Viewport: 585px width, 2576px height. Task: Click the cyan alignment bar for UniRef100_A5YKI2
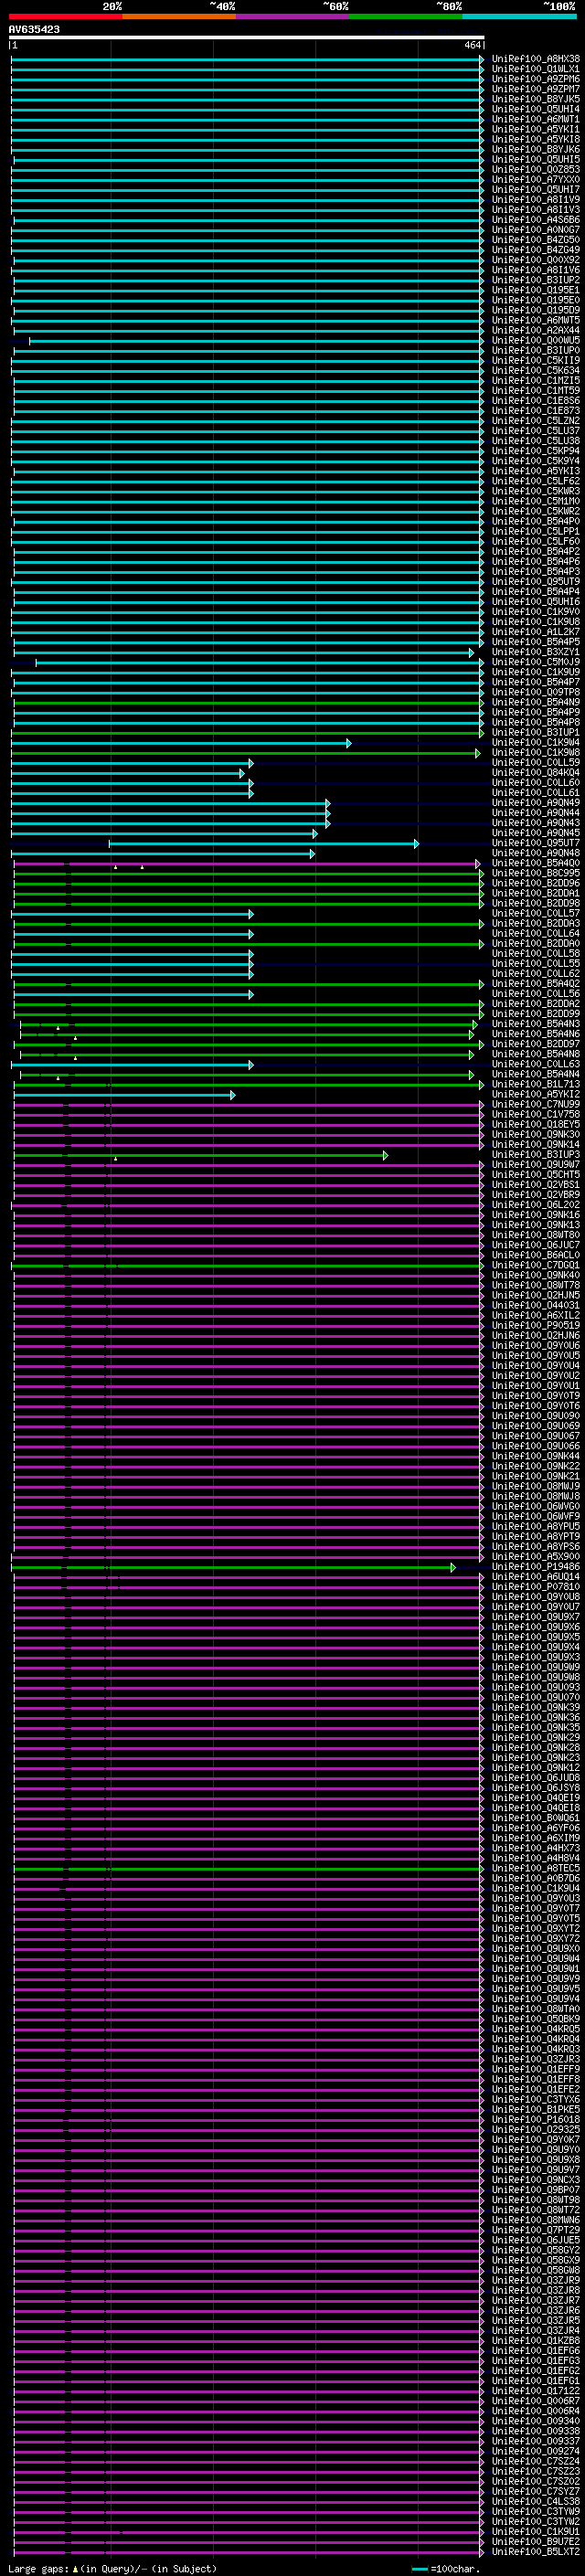(124, 1095)
